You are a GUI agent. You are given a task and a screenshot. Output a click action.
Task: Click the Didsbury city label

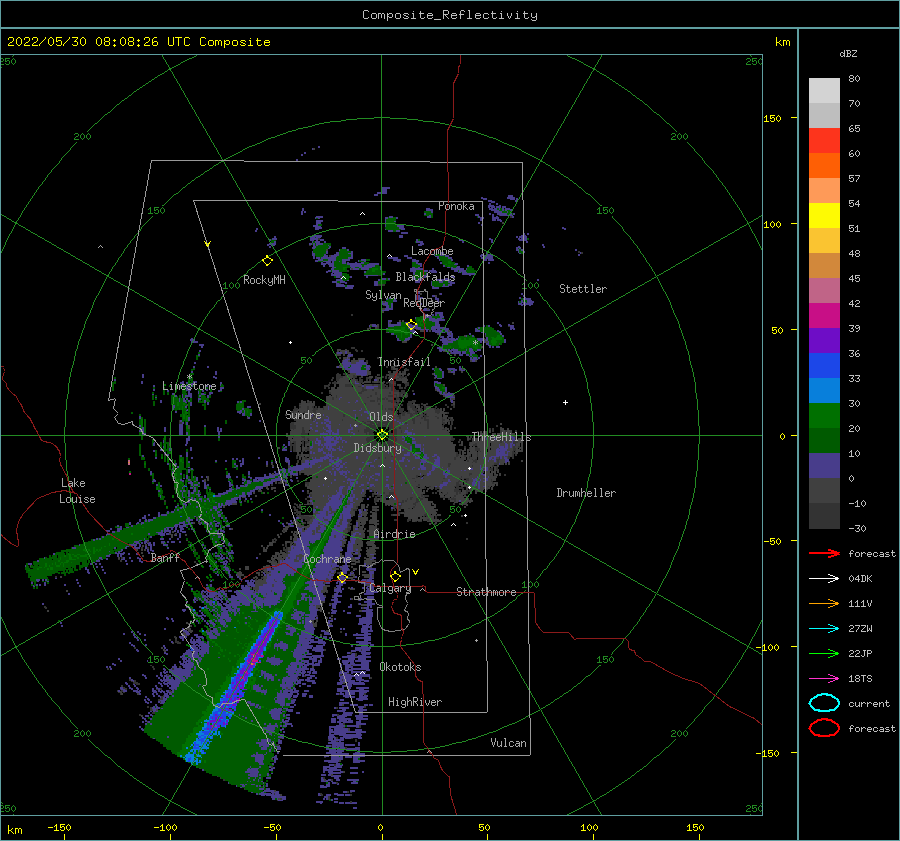tap(377, 448)
